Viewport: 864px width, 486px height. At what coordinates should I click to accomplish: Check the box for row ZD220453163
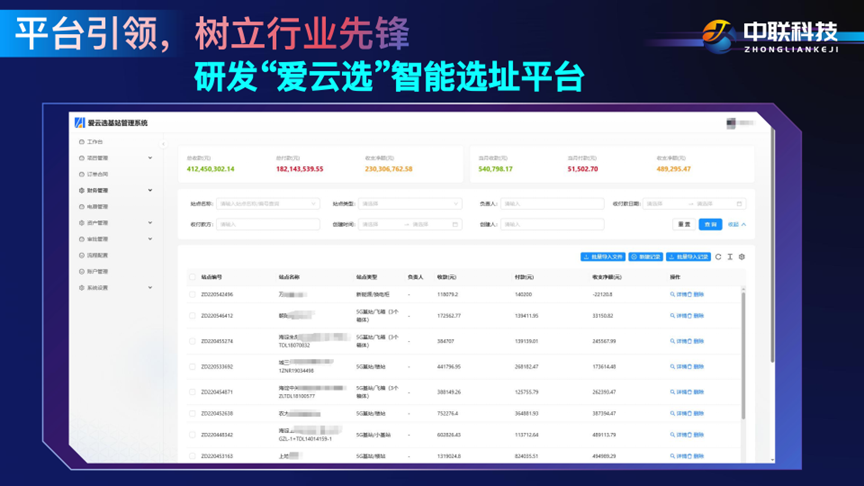[192, 456]
